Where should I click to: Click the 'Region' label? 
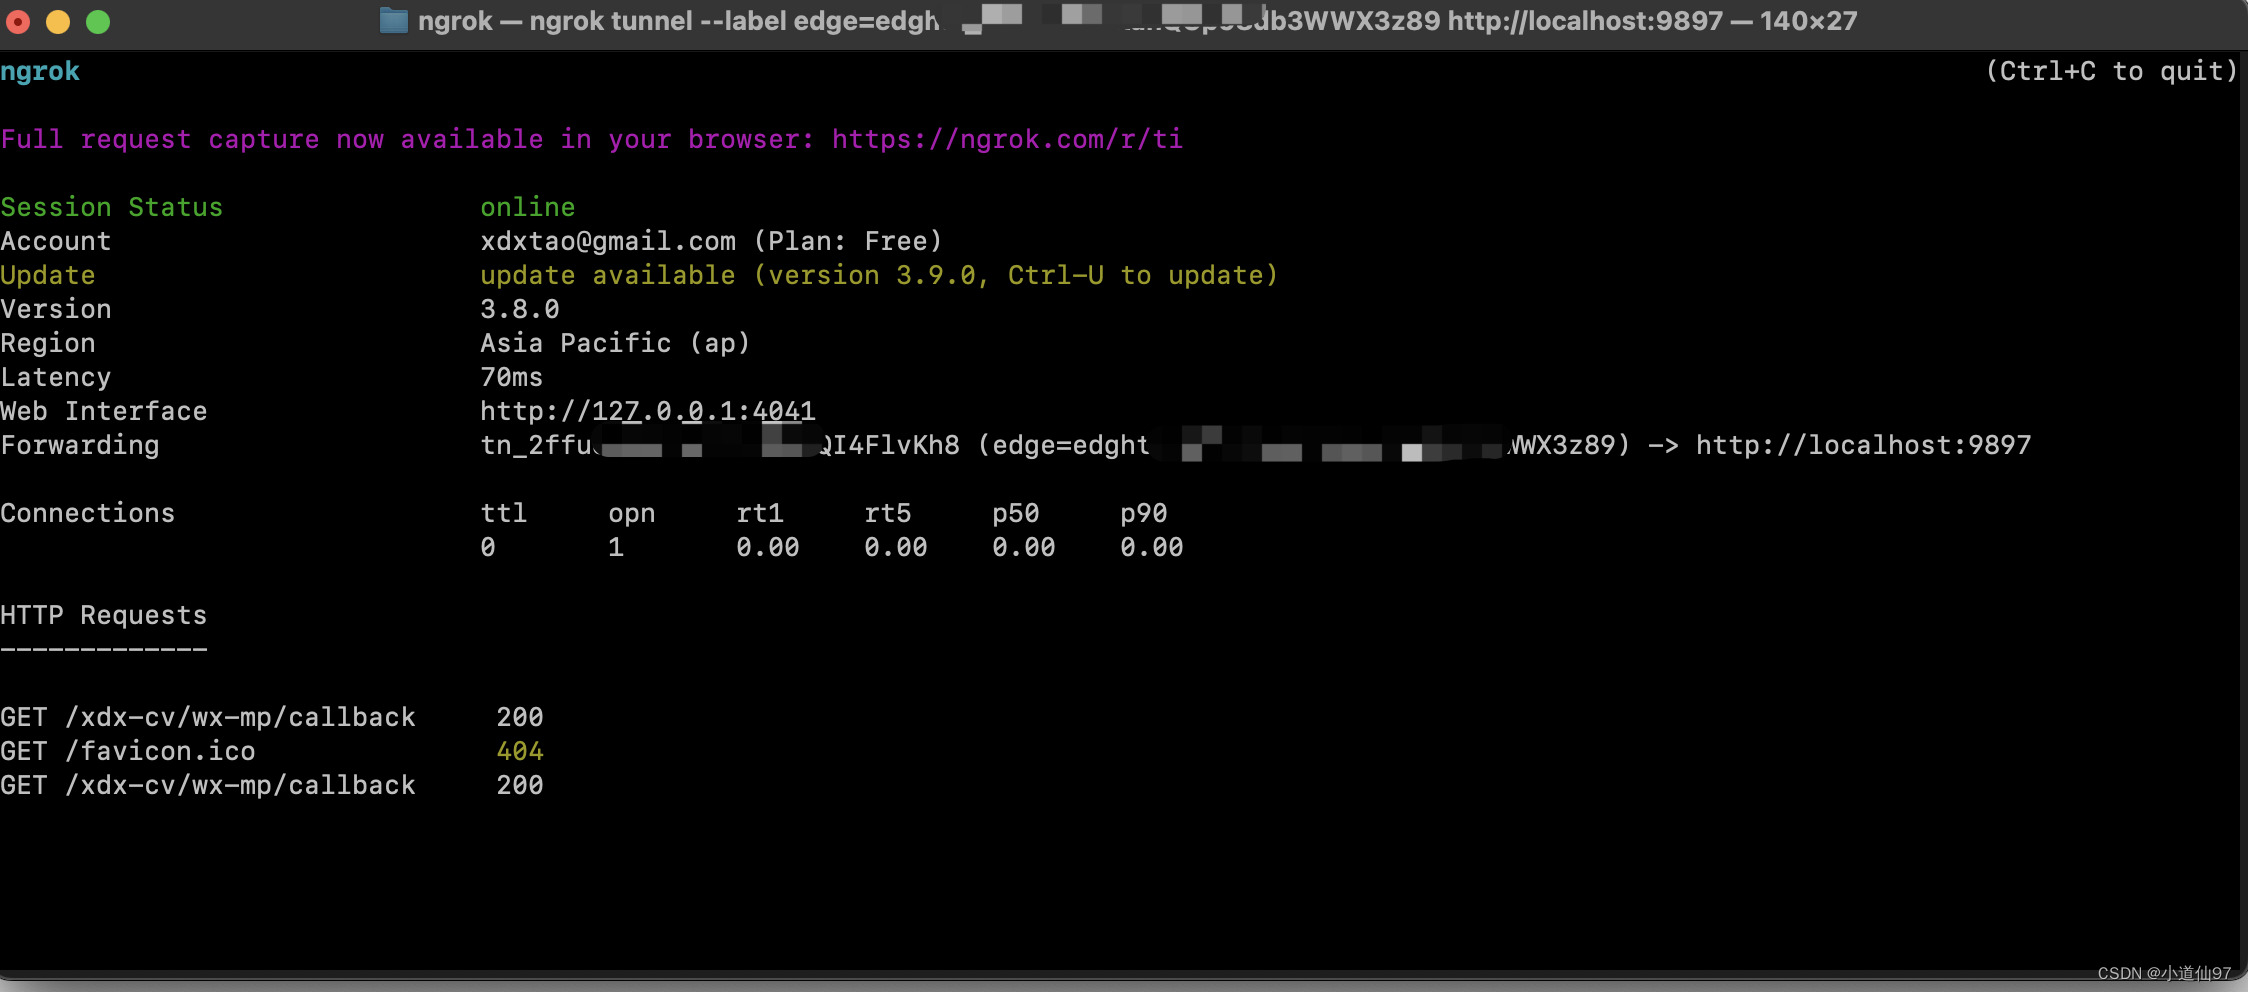pos(48,343)
